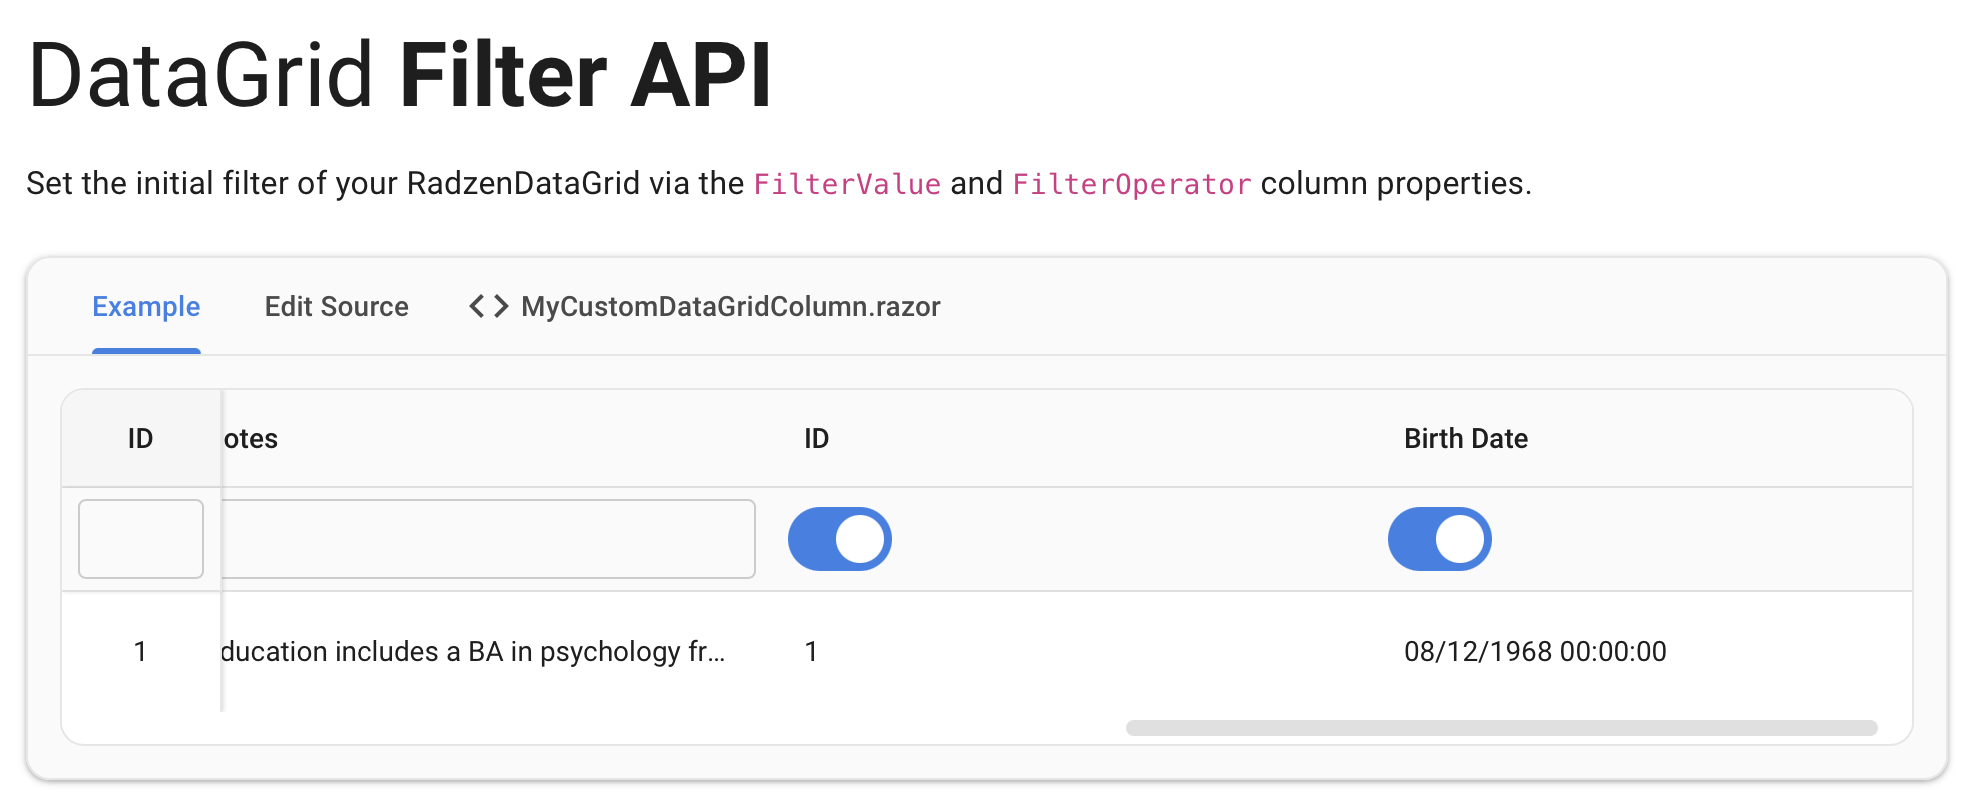Focus the Notes column filter field
The image size is (1968, 806).
tap(488, 539)
